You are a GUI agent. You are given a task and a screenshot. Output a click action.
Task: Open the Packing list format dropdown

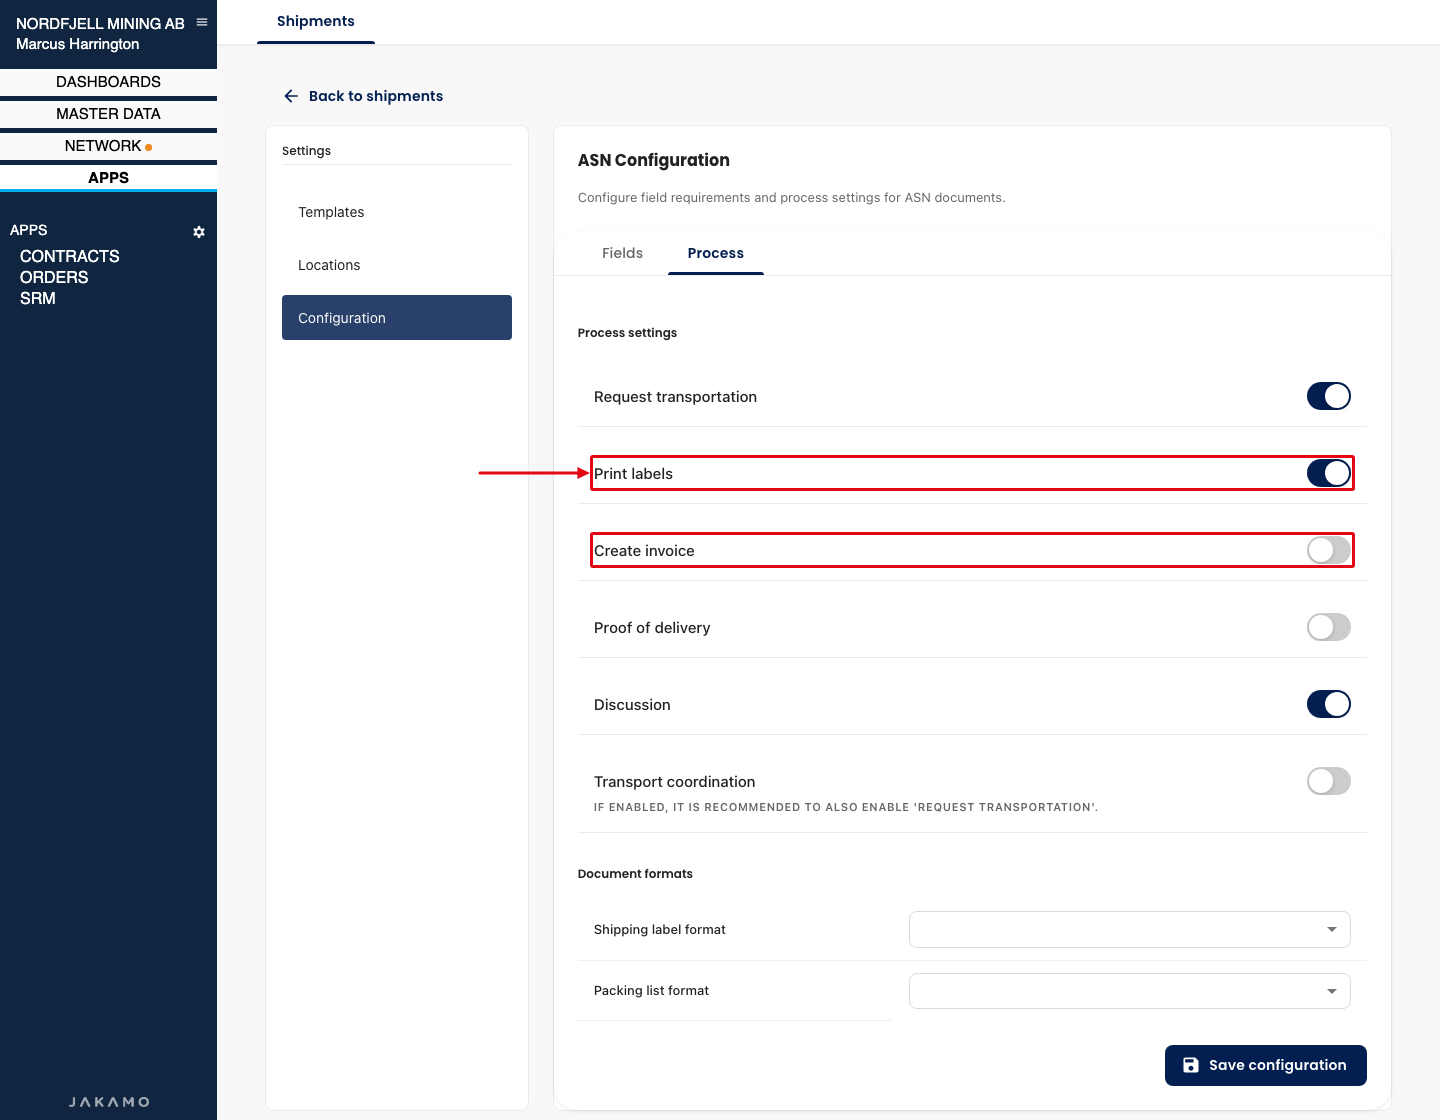(1130, 991)
